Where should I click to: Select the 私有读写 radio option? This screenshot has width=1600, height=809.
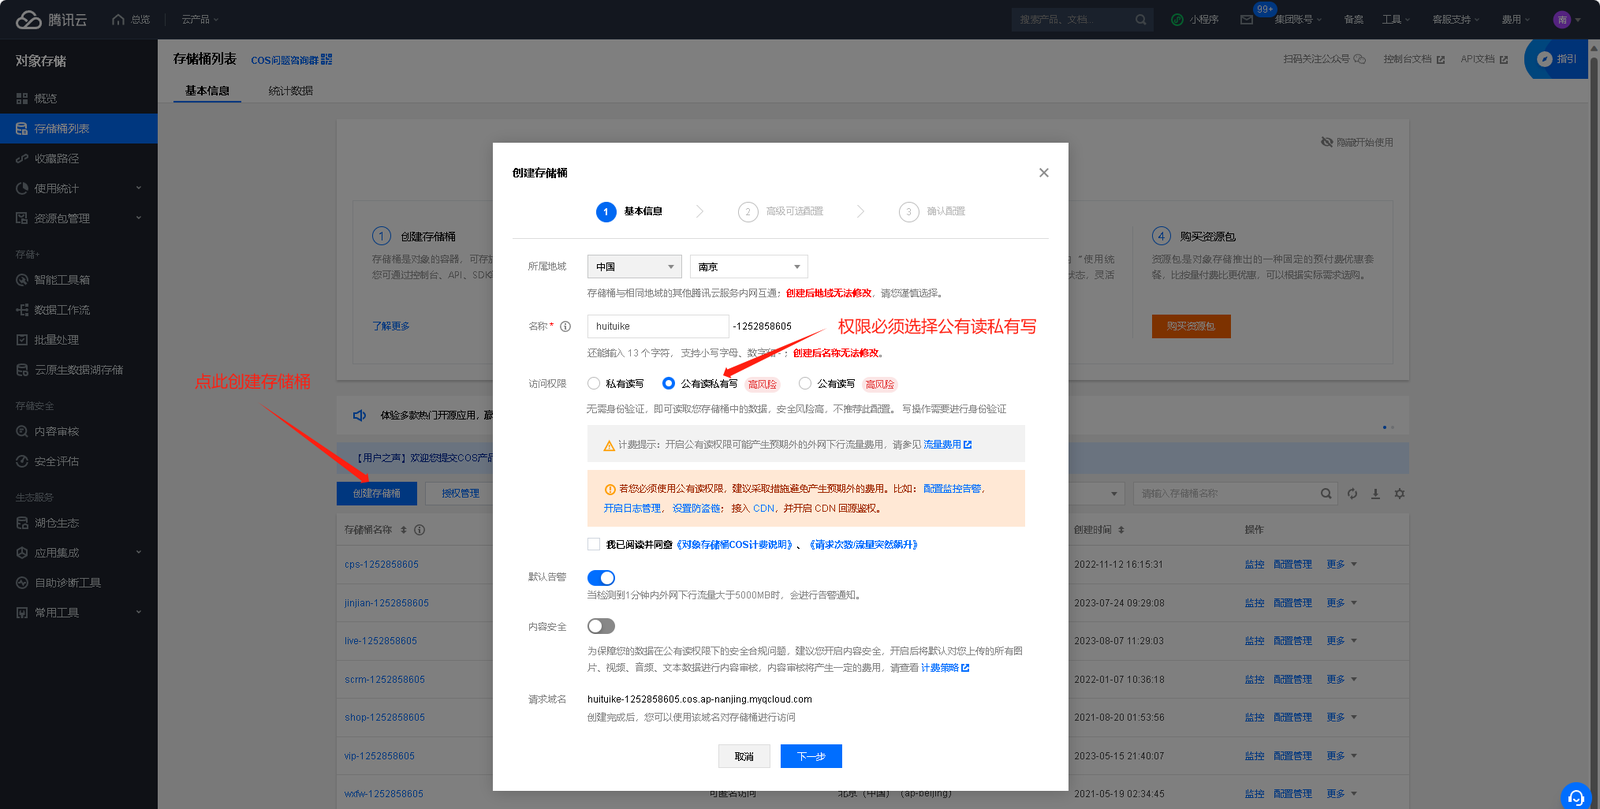tap(594, 383)
